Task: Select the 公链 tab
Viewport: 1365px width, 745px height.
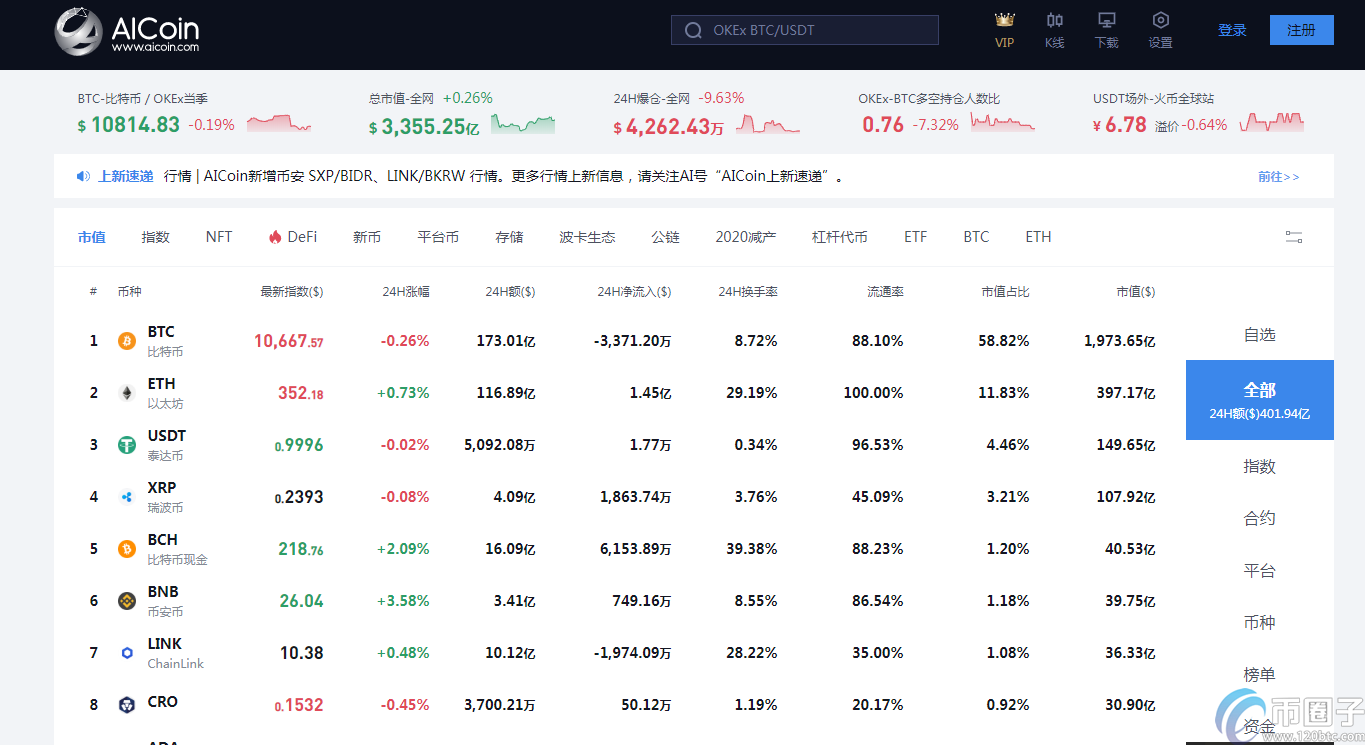Action: tap(665, 237)
